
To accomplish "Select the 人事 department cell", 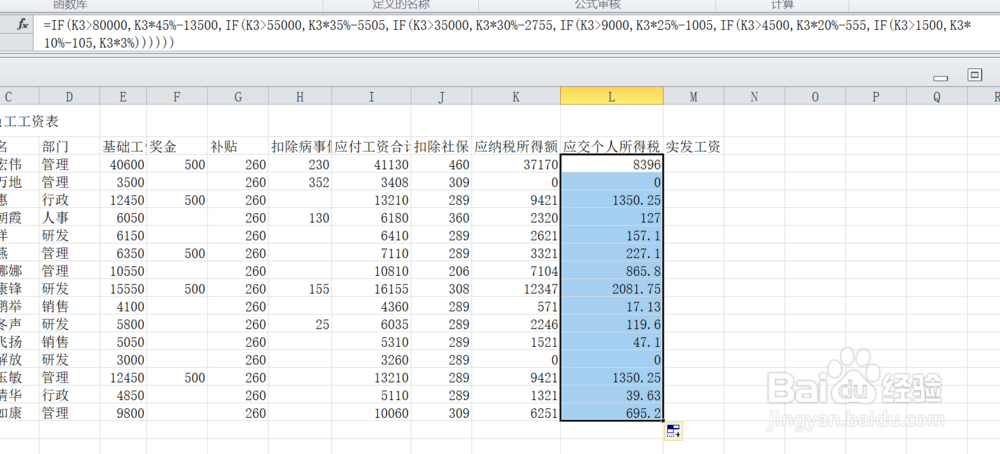I will coord(69,218).
